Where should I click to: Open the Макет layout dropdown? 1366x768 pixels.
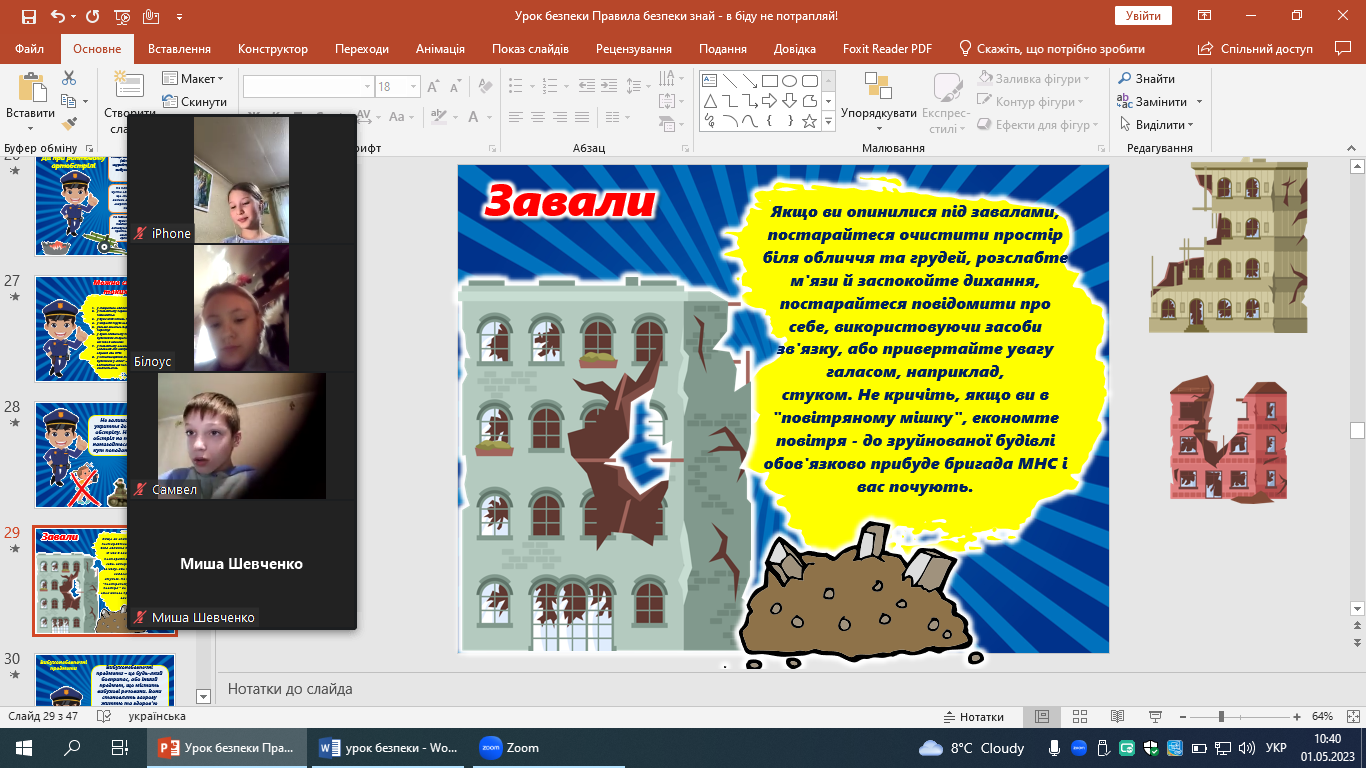point(192,78)
